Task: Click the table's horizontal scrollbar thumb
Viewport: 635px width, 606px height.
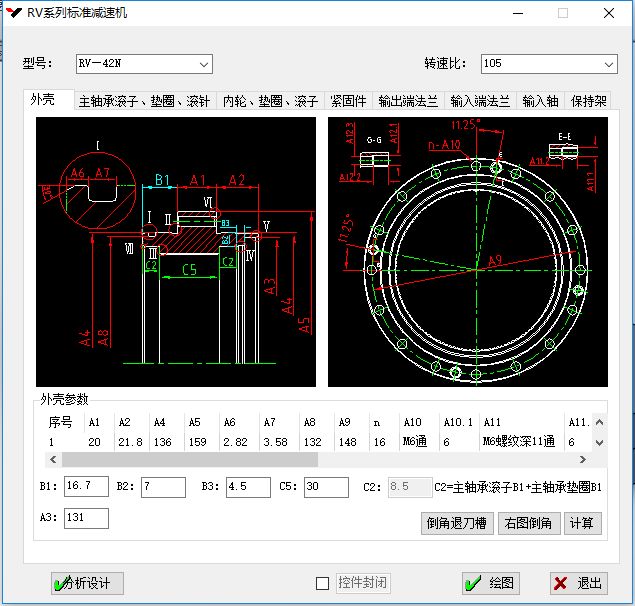Action: (190, 459)
